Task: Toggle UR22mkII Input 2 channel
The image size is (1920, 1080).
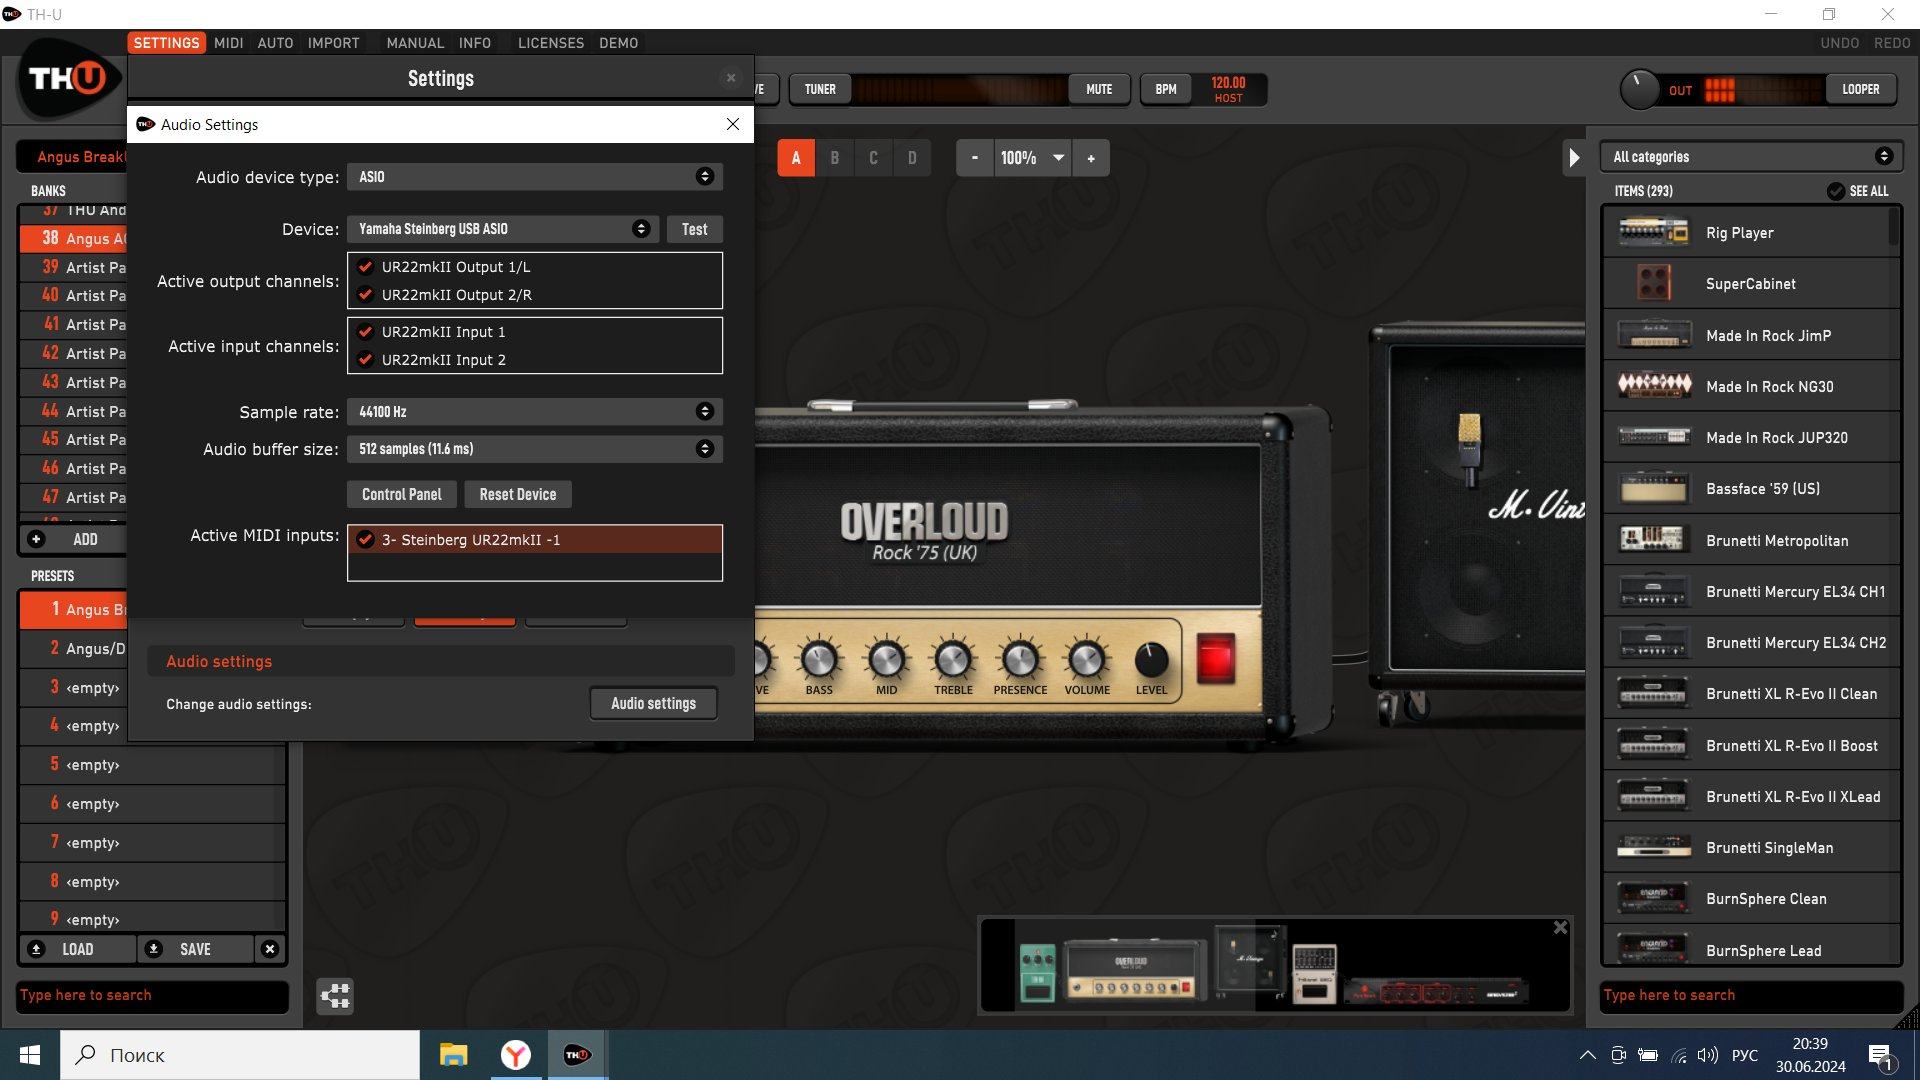Action: 366,360
